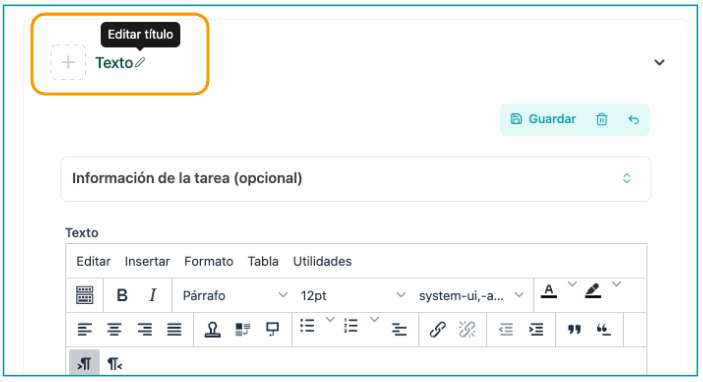Open the 12pt font size dropdown
The width and height of the screenshot is (703, 382).
click(x=352, y=295)
